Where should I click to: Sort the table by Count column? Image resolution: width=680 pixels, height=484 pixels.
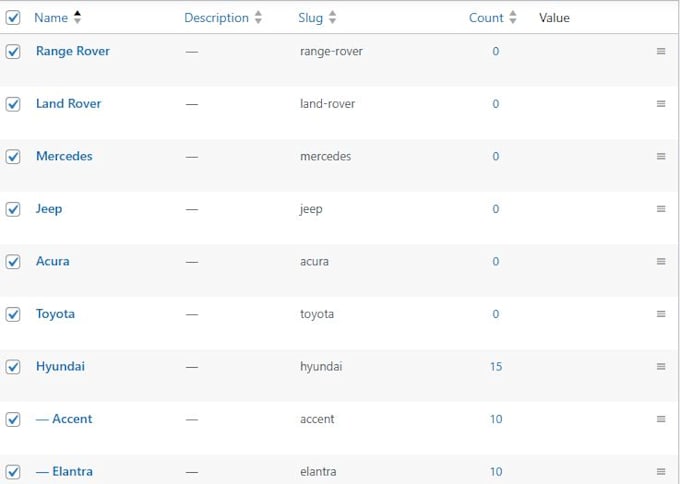click(x=486, y=18)
